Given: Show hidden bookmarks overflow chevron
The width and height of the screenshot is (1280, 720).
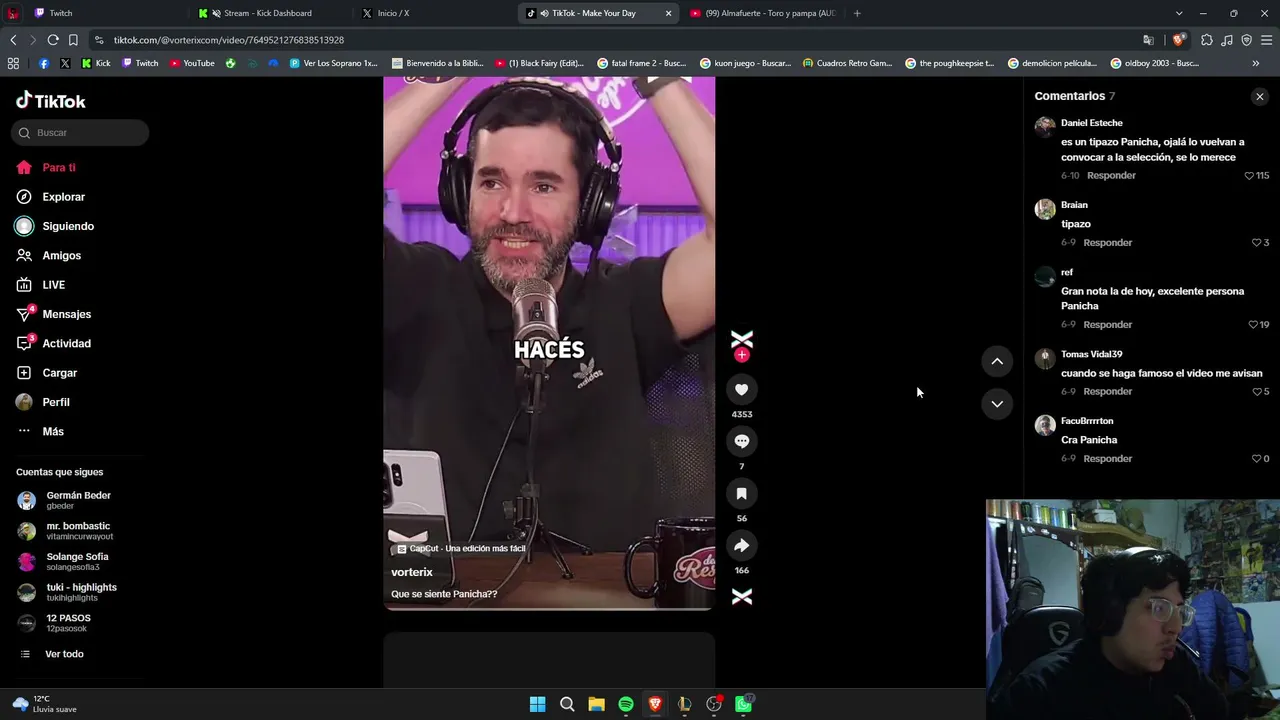Looking at the screenshot, I should pos(1255,63).
